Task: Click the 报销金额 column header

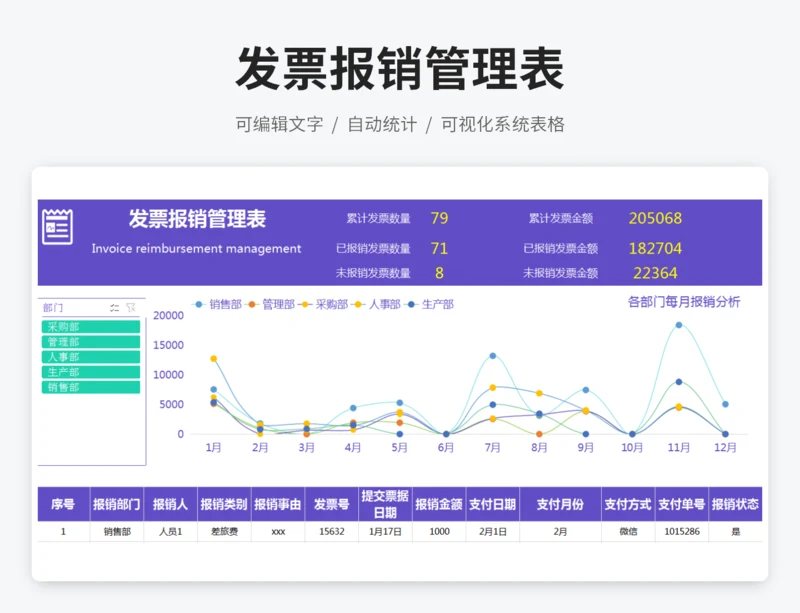Action: (439, 504)
